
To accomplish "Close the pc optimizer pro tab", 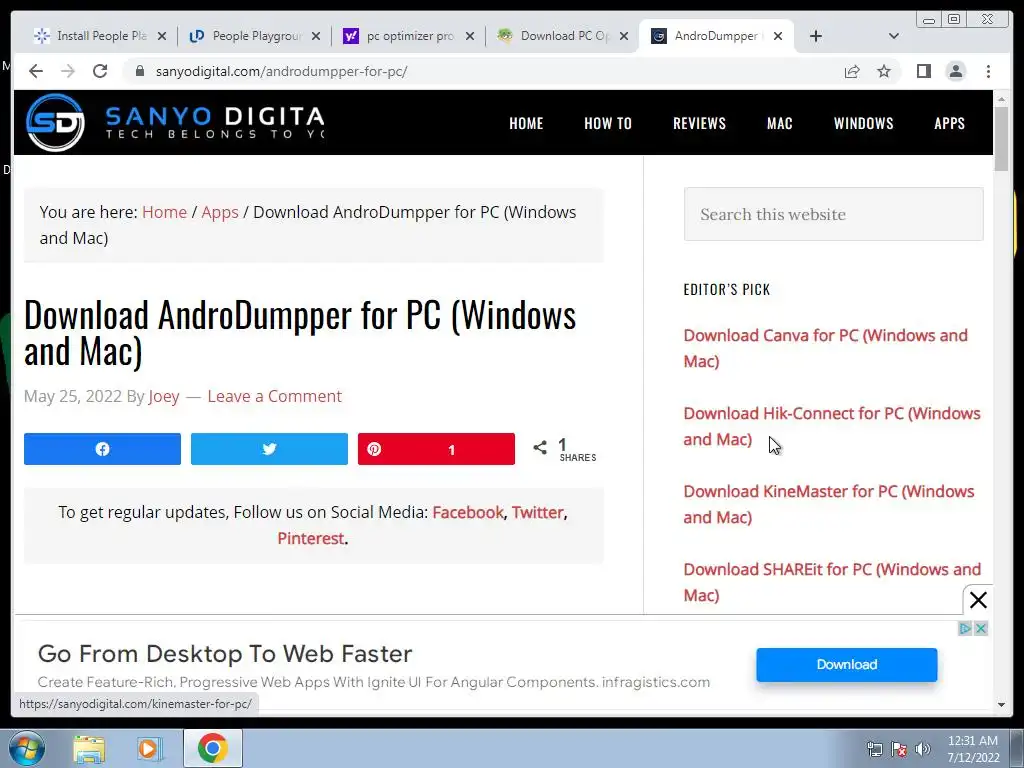I will pos(470,36).
